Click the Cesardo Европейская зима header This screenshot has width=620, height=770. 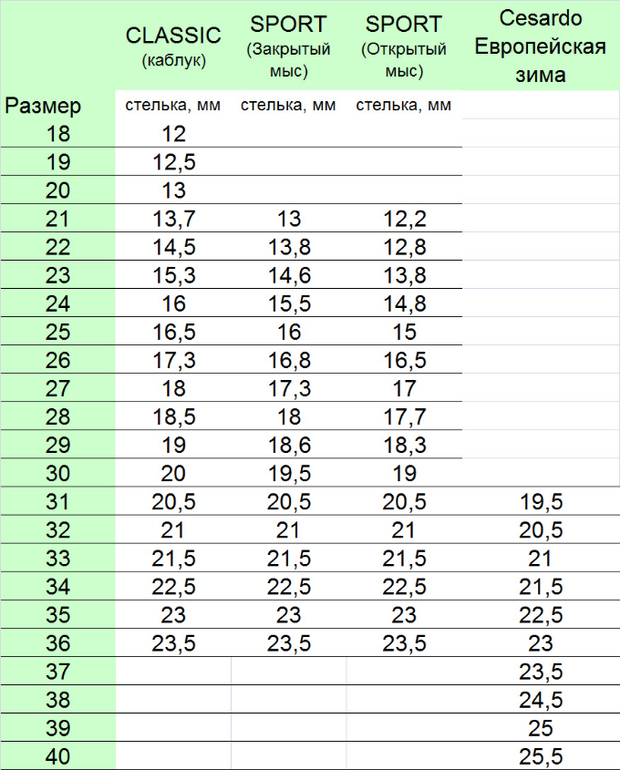tap(541, 46)
